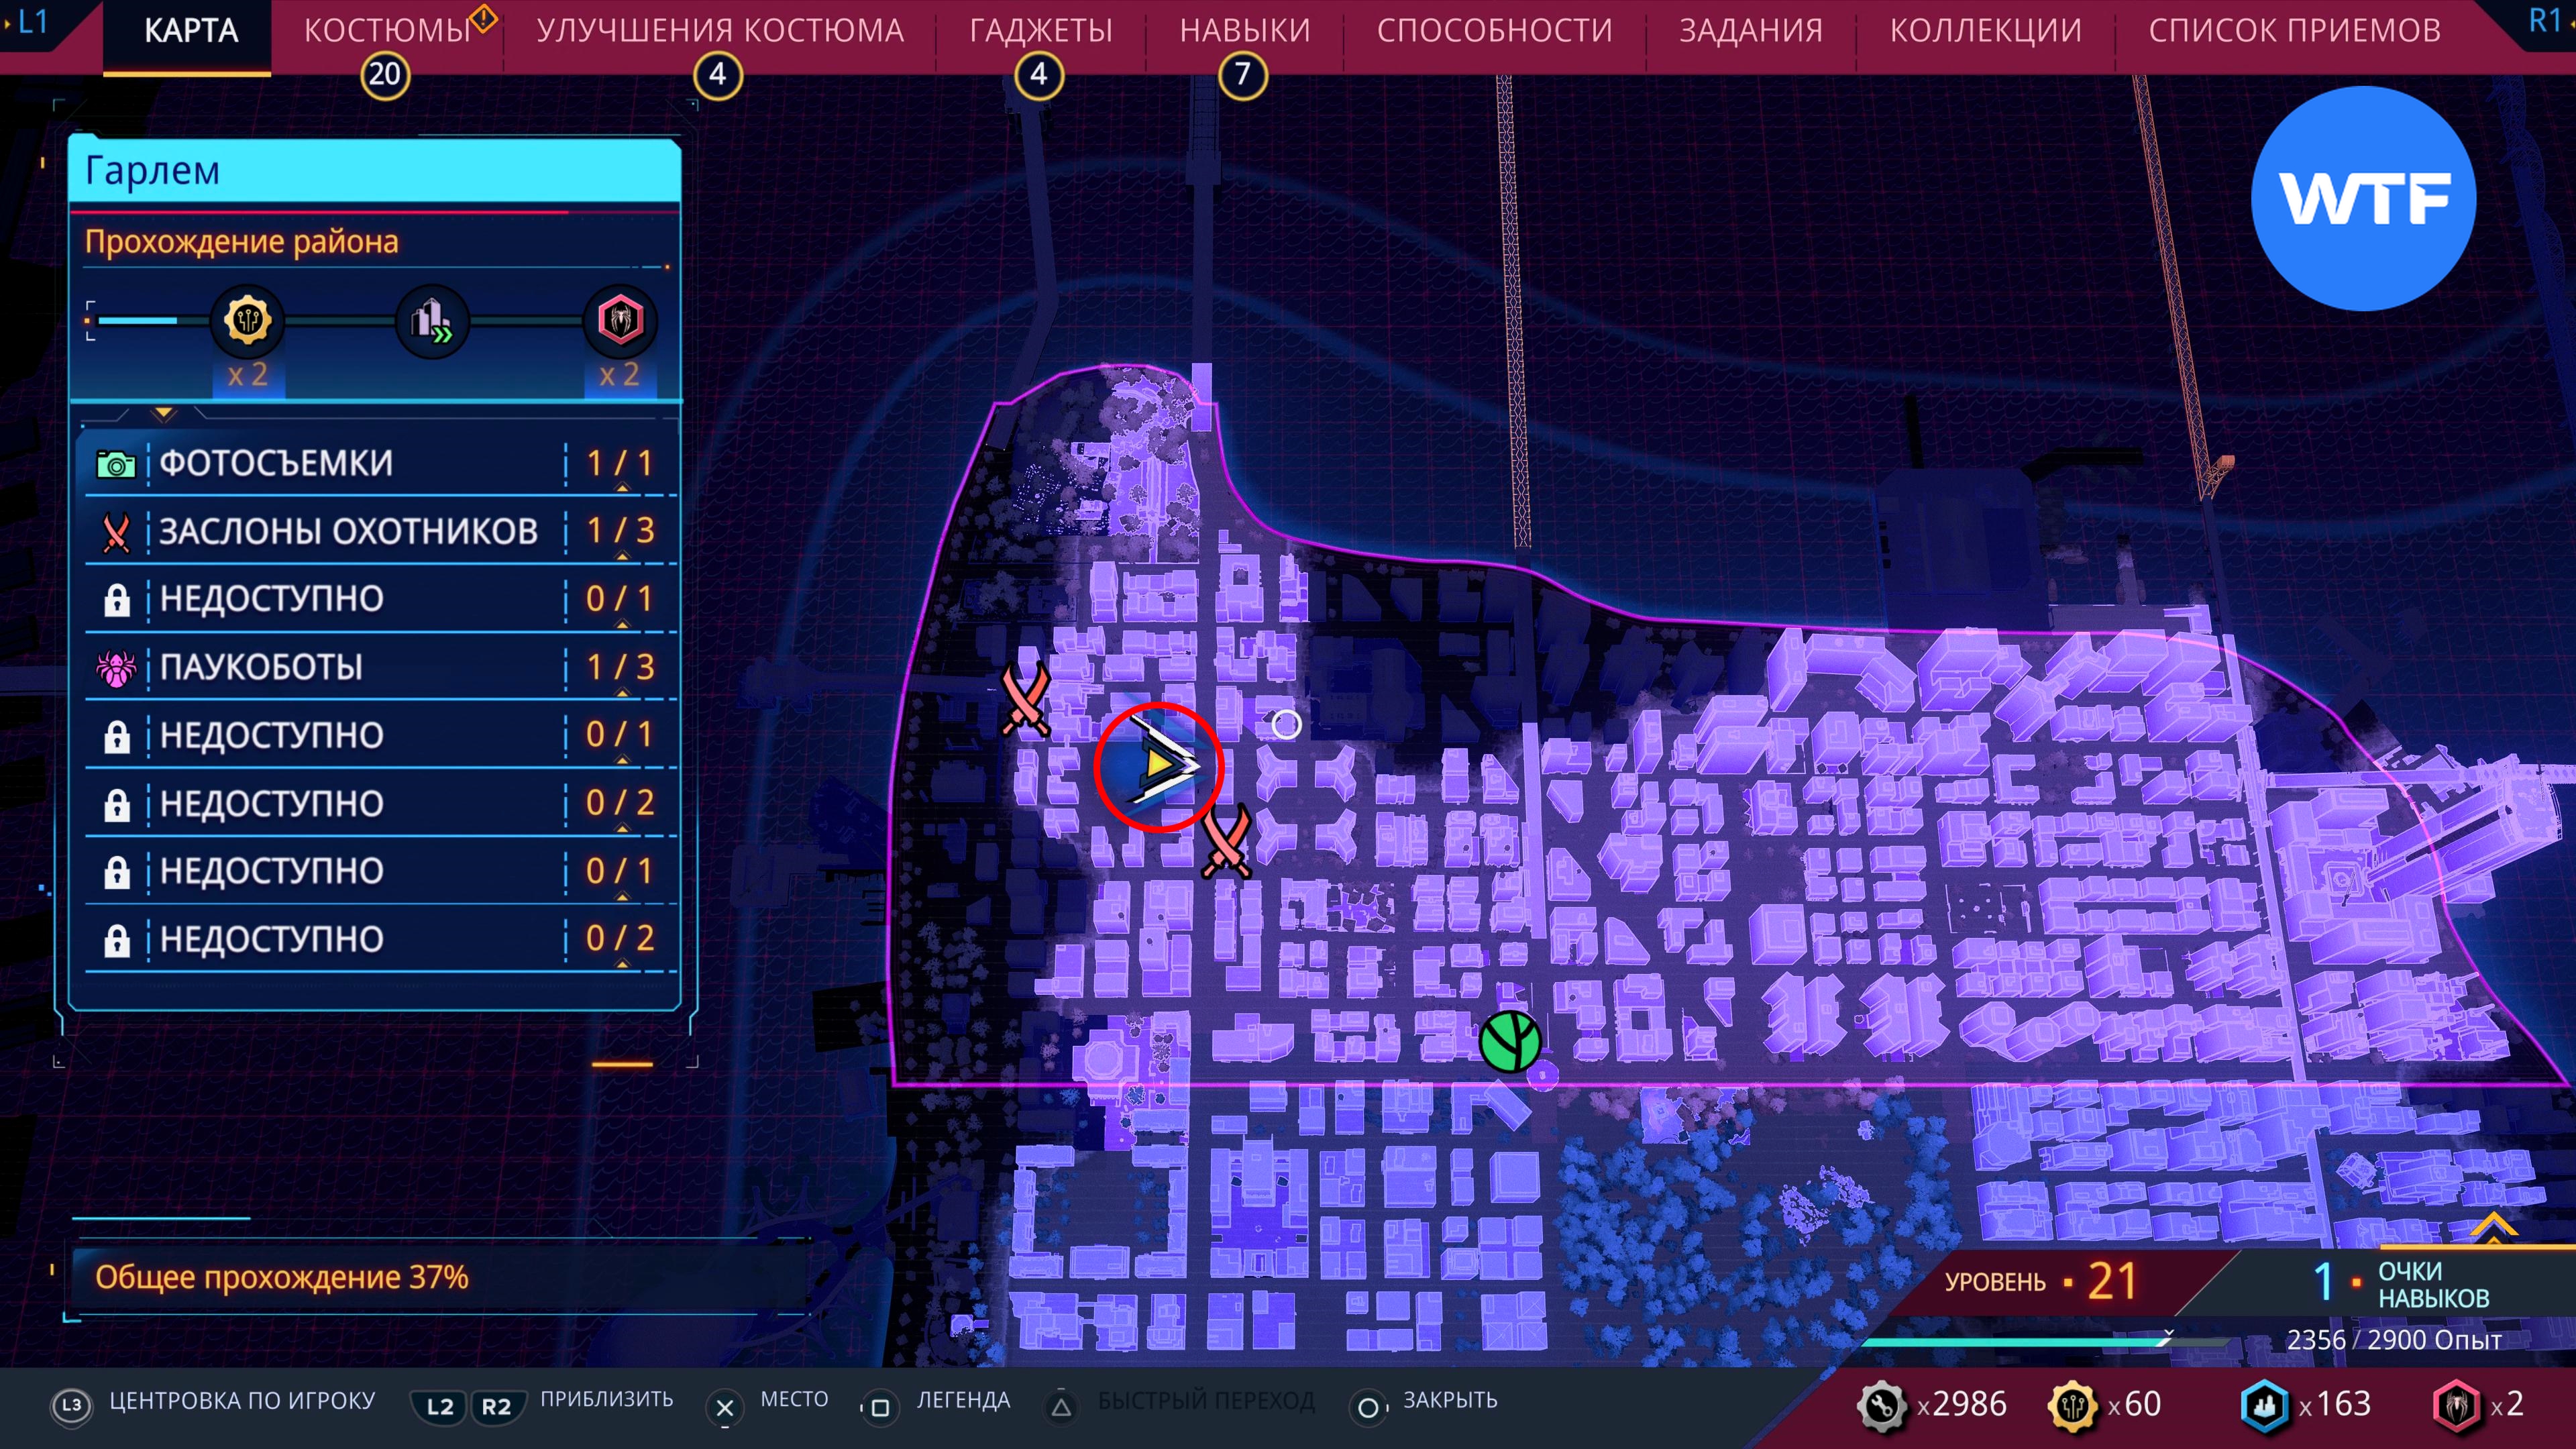Click the gold token district reward icon
This screenshot has width=2576, height=1449.
247,321
